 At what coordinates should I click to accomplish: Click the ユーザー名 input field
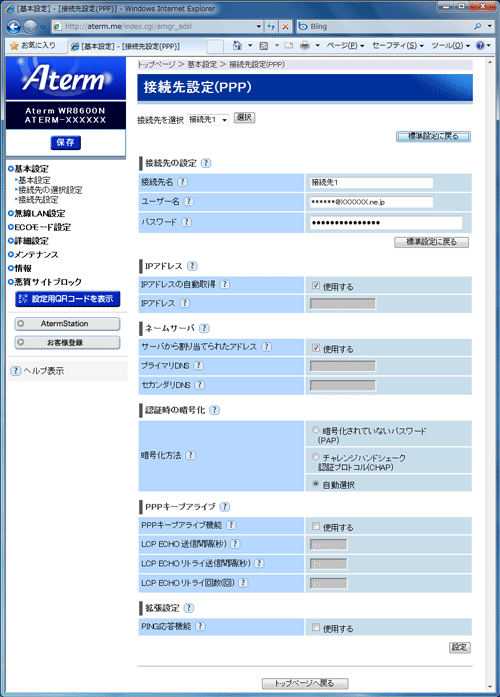(x=371, y=202)
